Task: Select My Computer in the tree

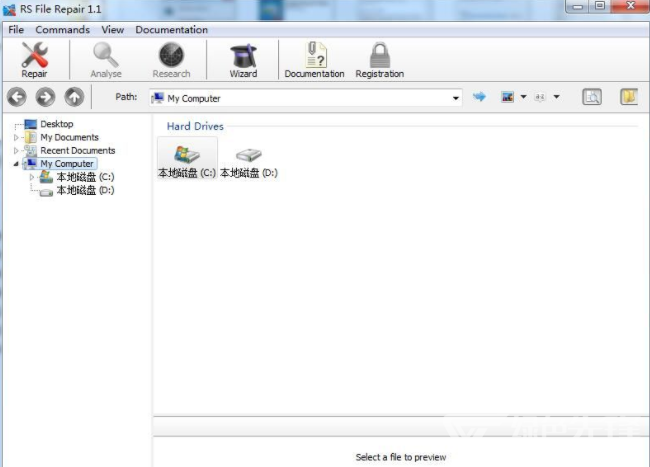Action: click(60, 164)
